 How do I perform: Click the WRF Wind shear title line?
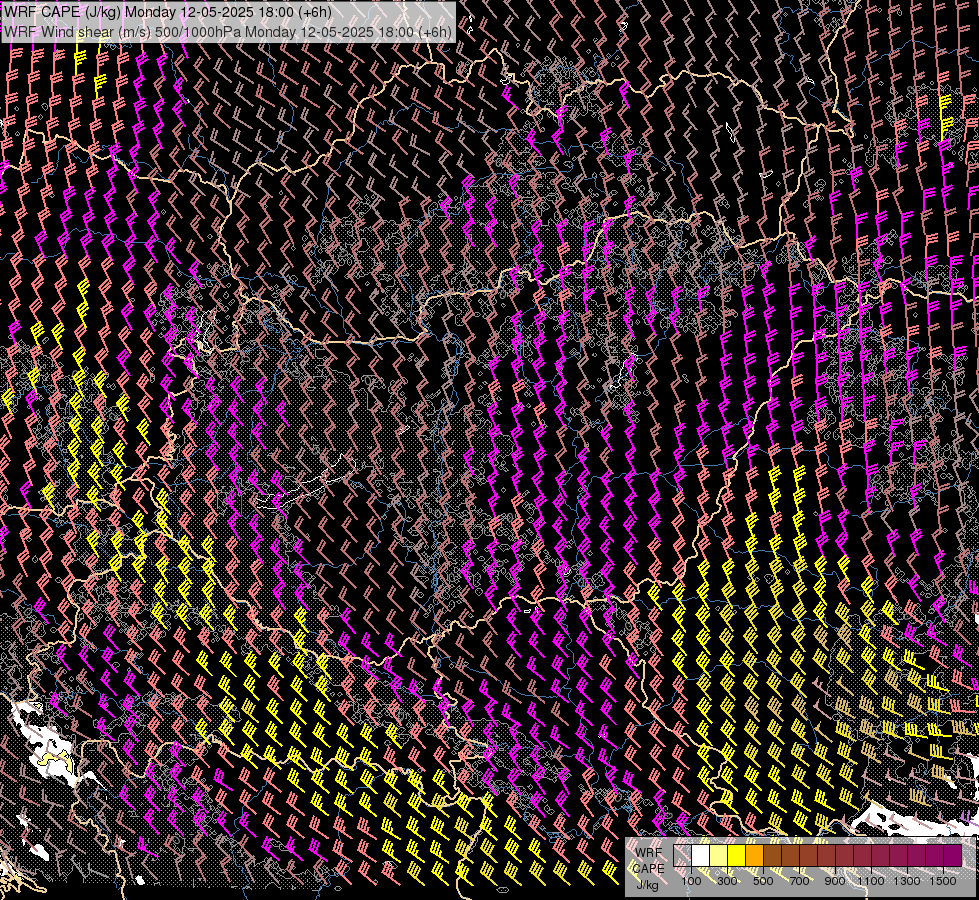pyautogui.click(x=227, y=32)
